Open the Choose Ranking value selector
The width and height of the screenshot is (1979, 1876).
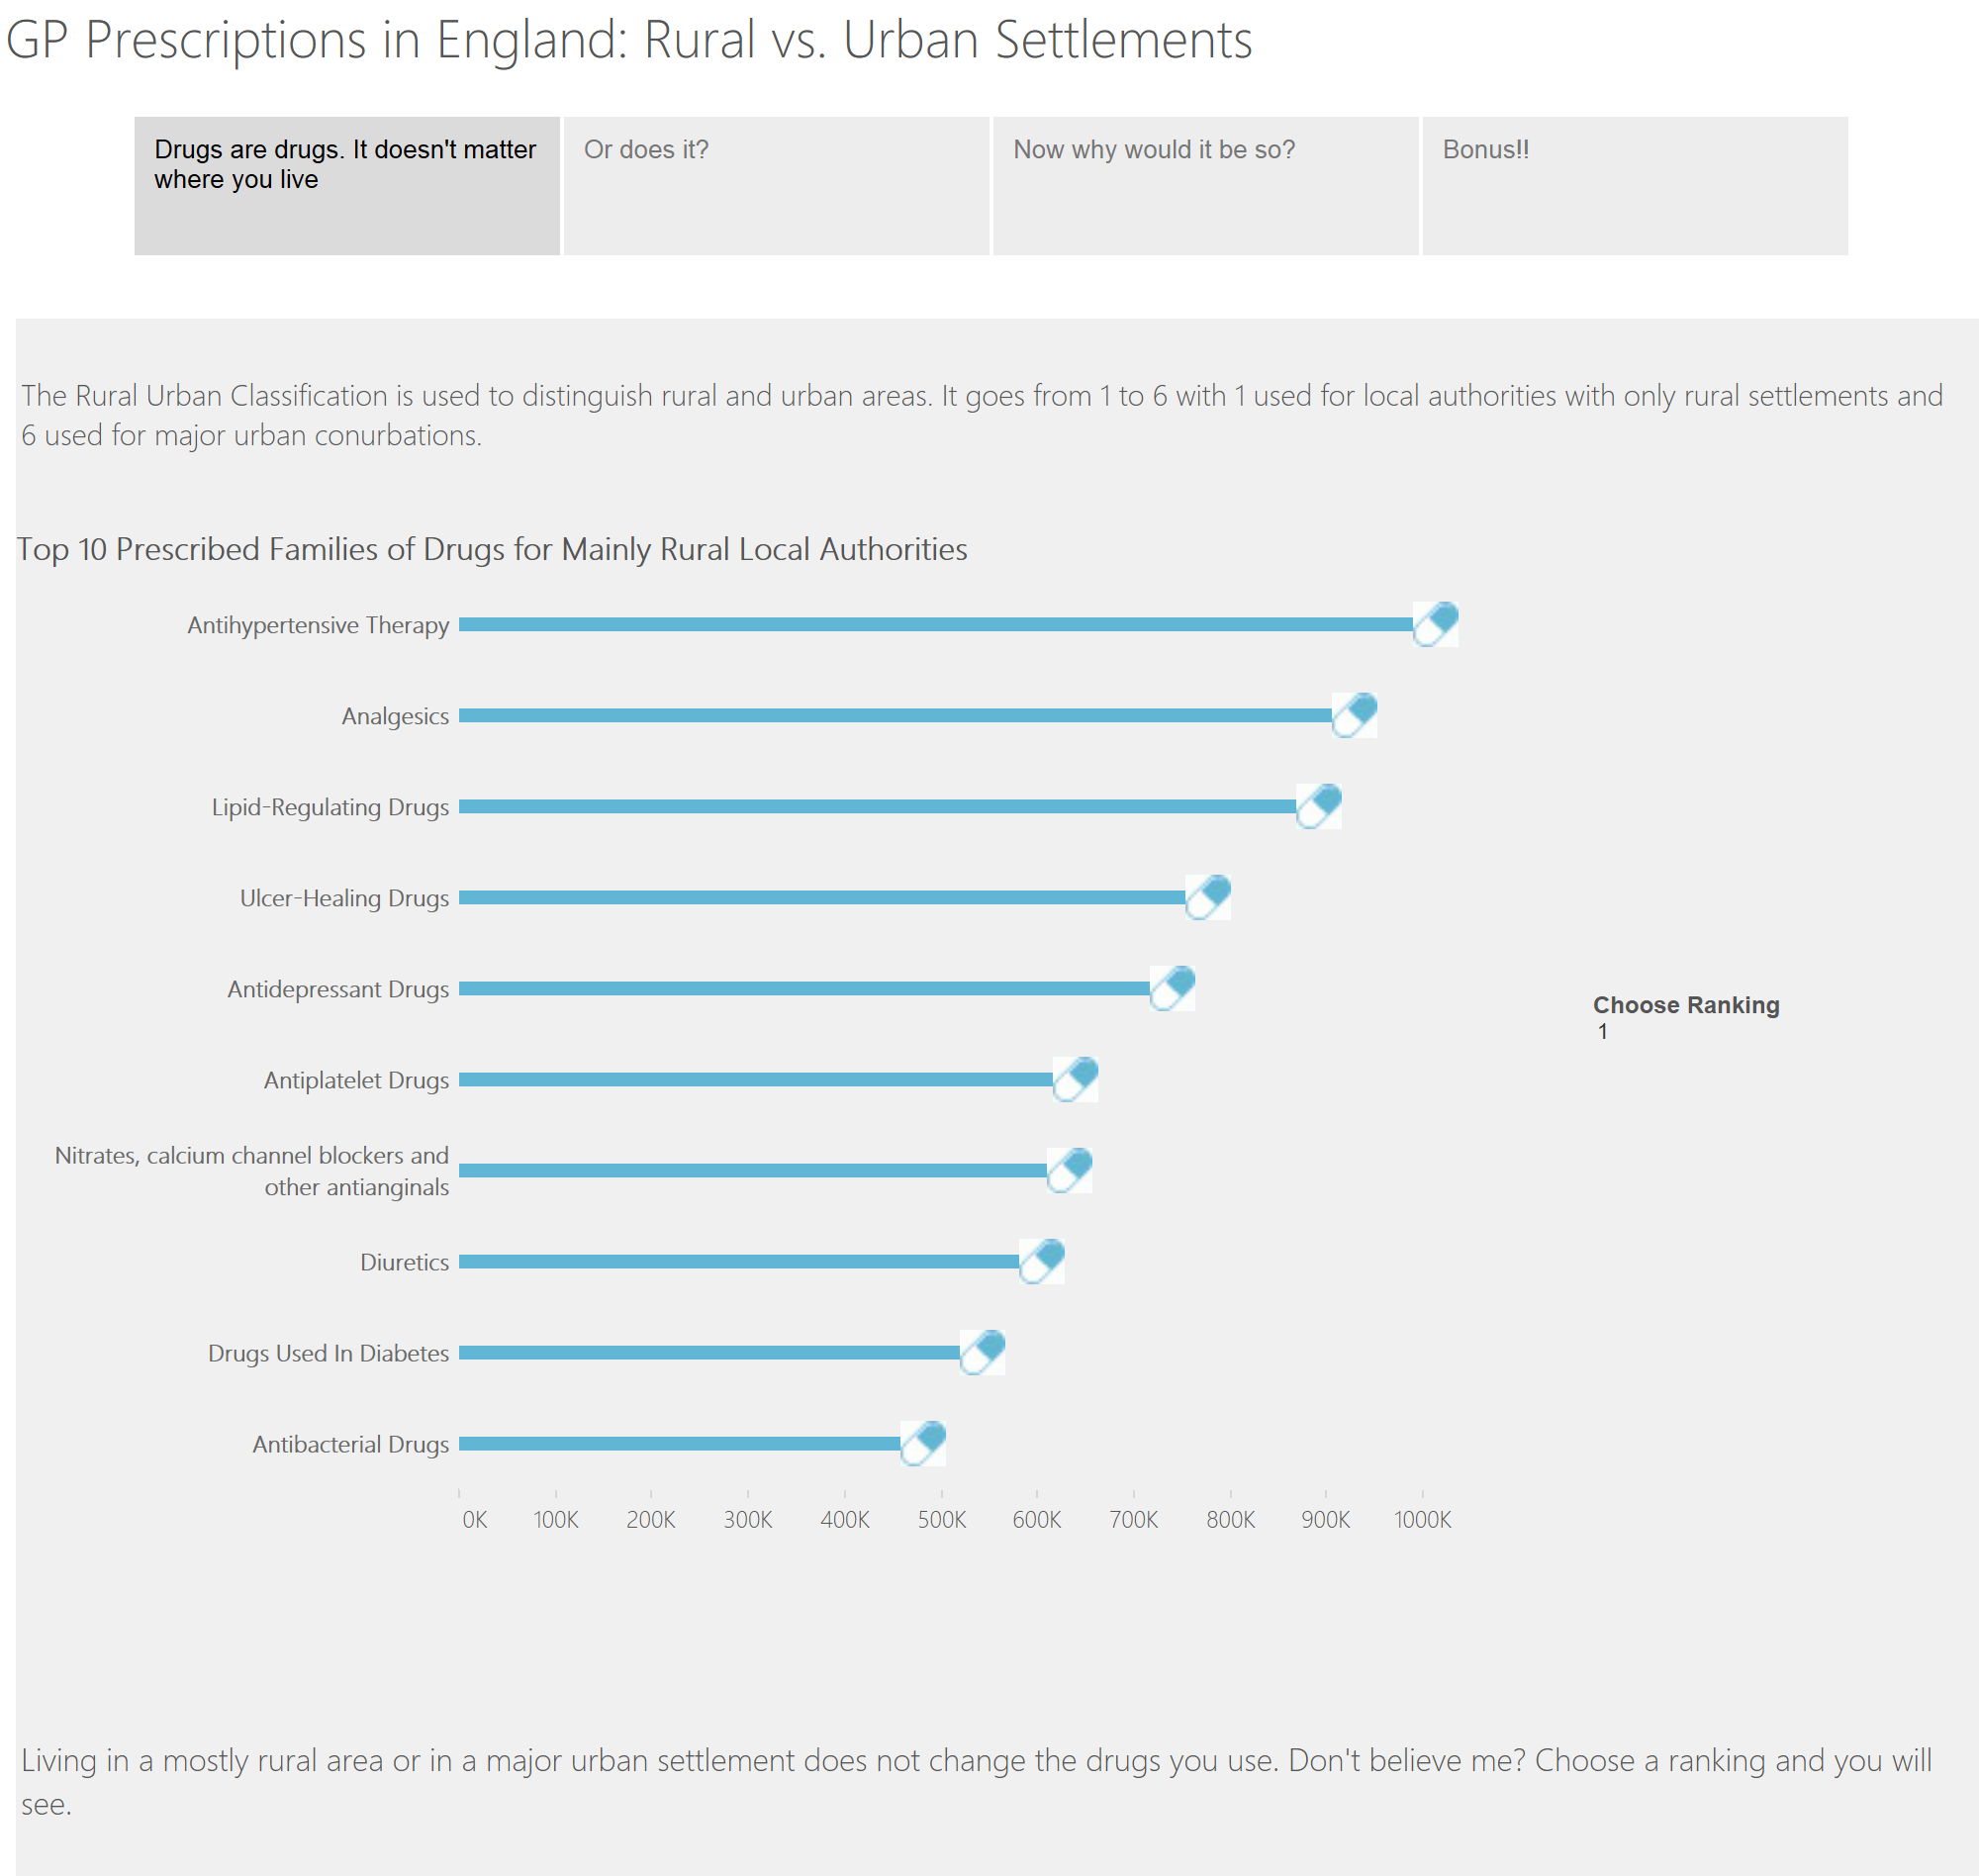point(1603,1032)
